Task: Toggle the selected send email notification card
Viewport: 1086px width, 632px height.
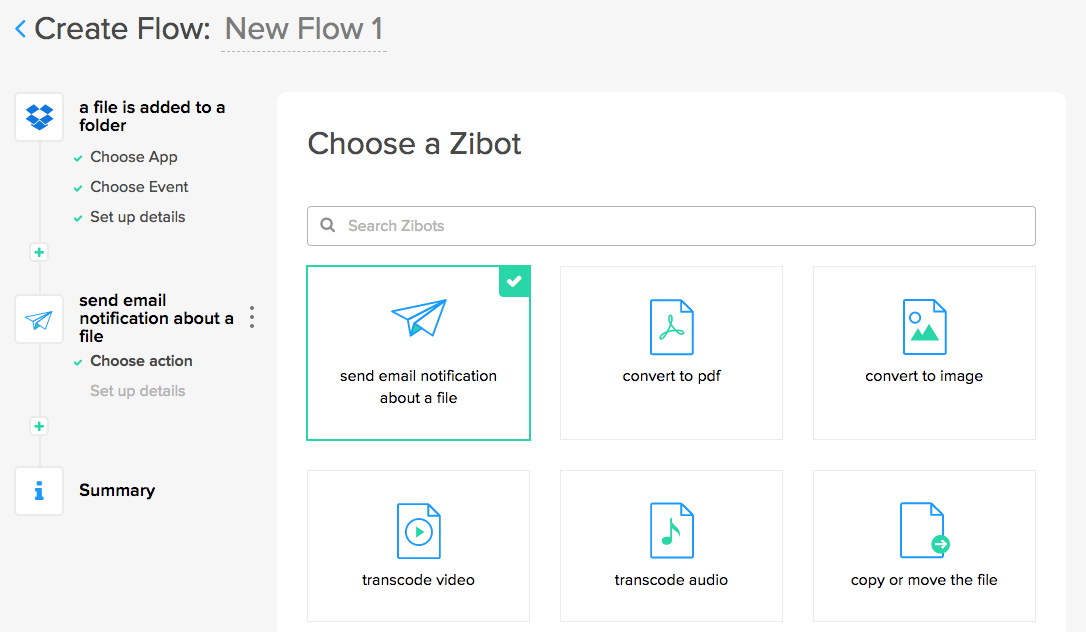Action: (418, 352)
